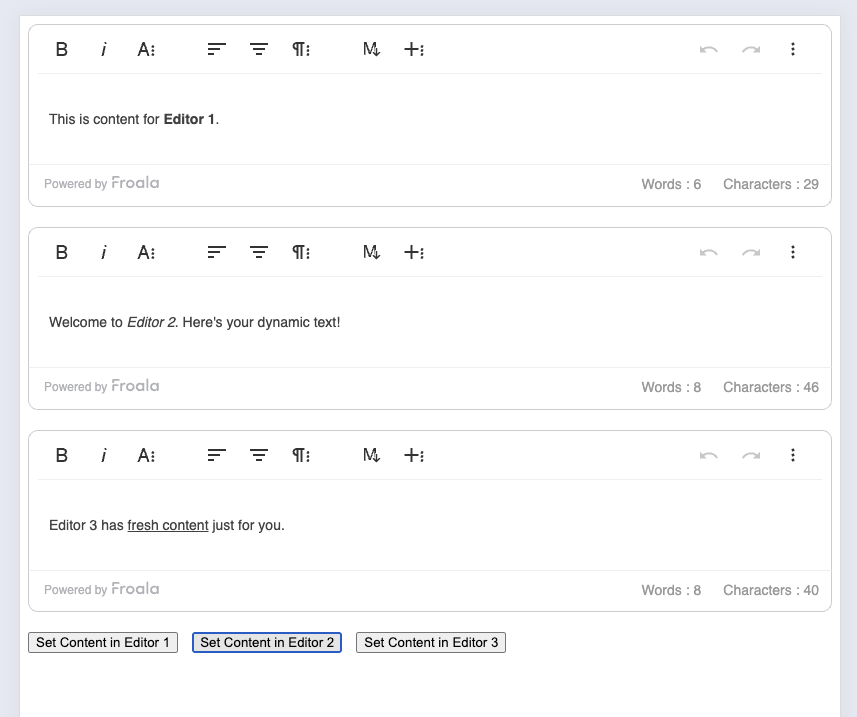Open the More Misc menu in Editor 1
The width and height of the screenshot is (857, 717).
click(x=793, y=49)
